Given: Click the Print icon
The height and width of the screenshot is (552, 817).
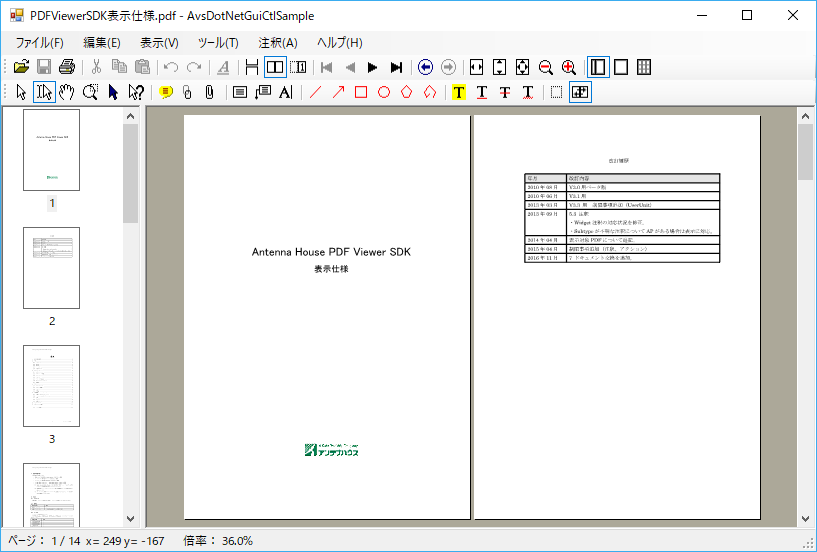Looking at the screenshot, I should (67, 67).
